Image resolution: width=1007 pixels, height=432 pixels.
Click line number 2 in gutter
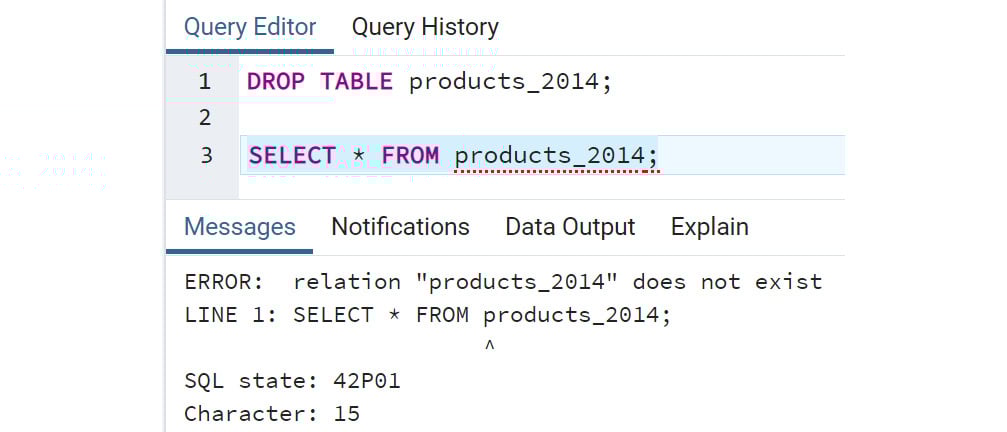[204, 118]
